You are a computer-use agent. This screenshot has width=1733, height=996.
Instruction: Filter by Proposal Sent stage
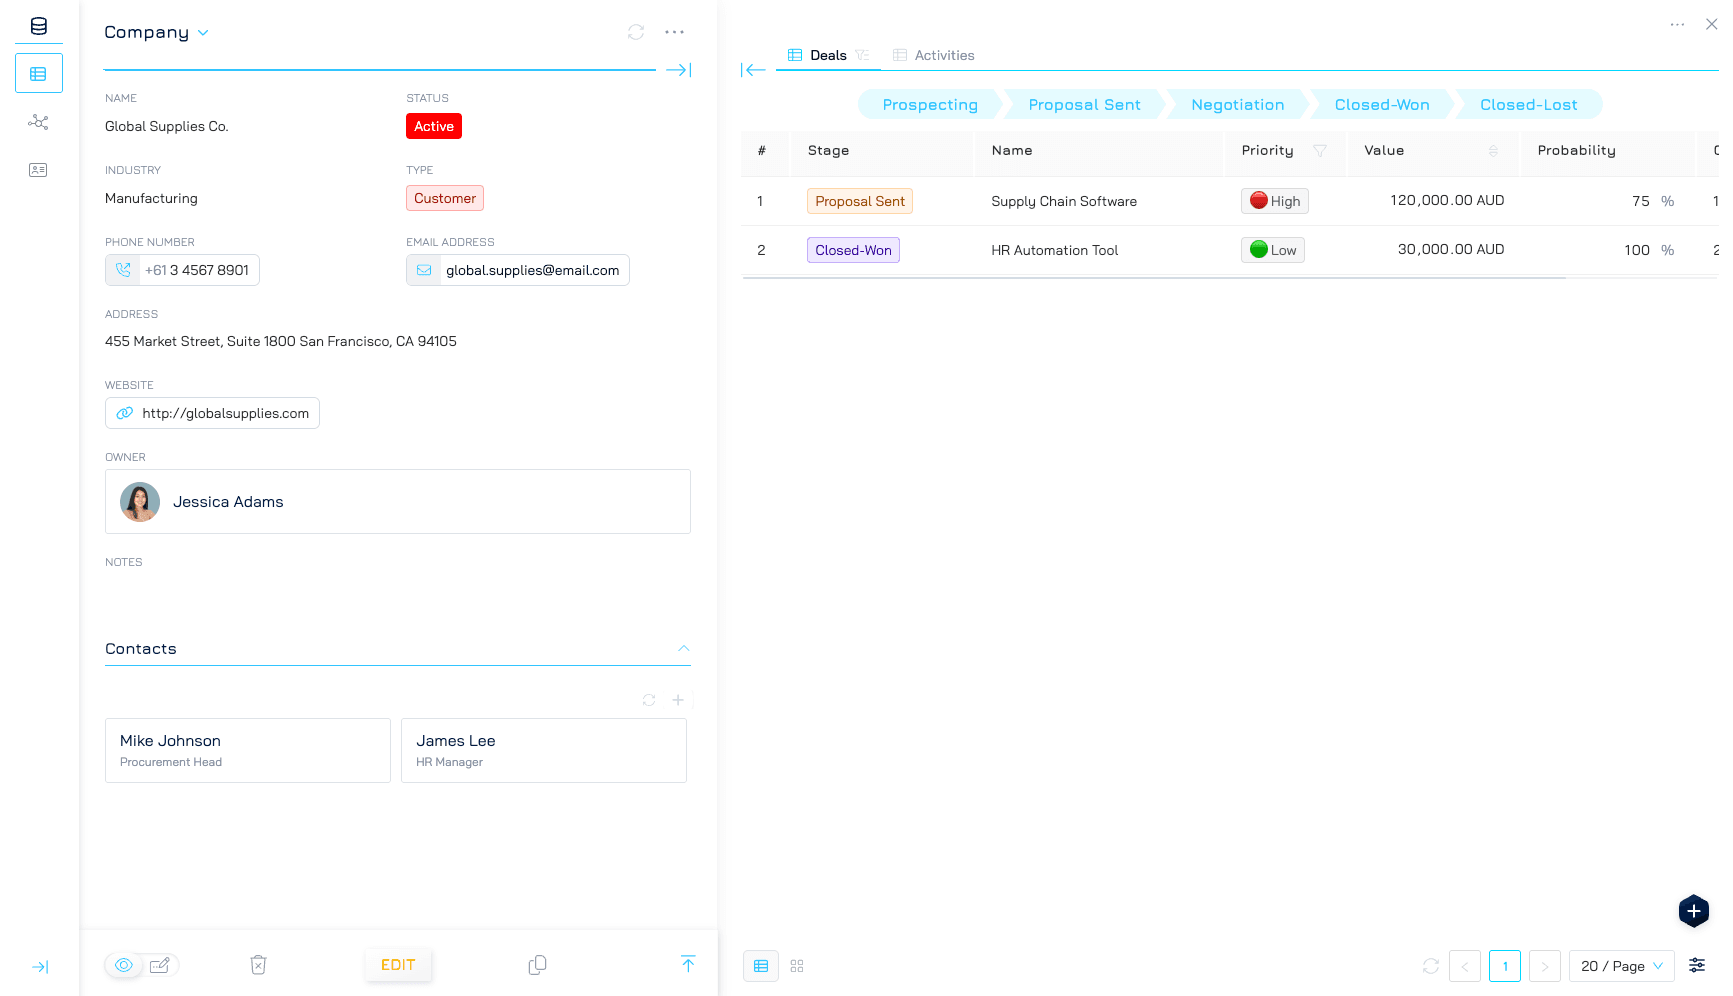tap(1085, 105)
